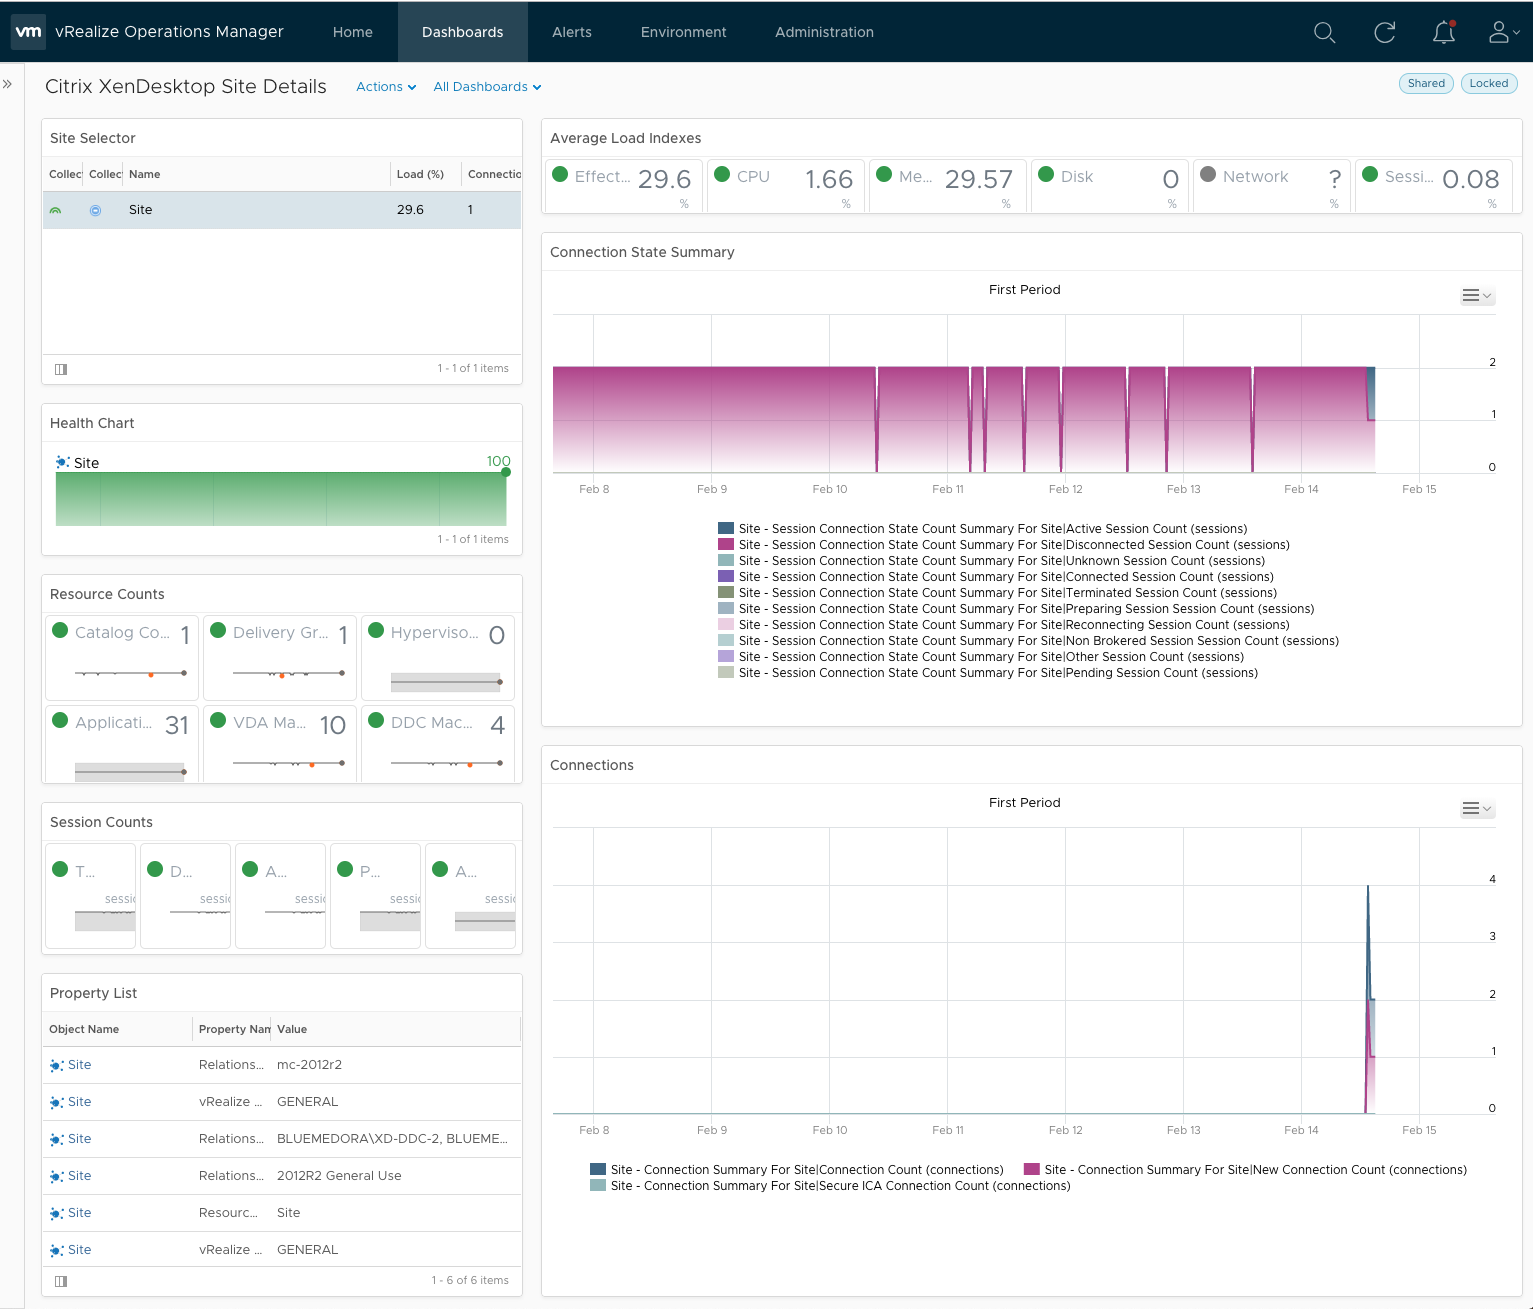Toggle Preparing Session Count legend entry
1533x1309 pixels.
pyautogui.click(x=1016, y=609)
